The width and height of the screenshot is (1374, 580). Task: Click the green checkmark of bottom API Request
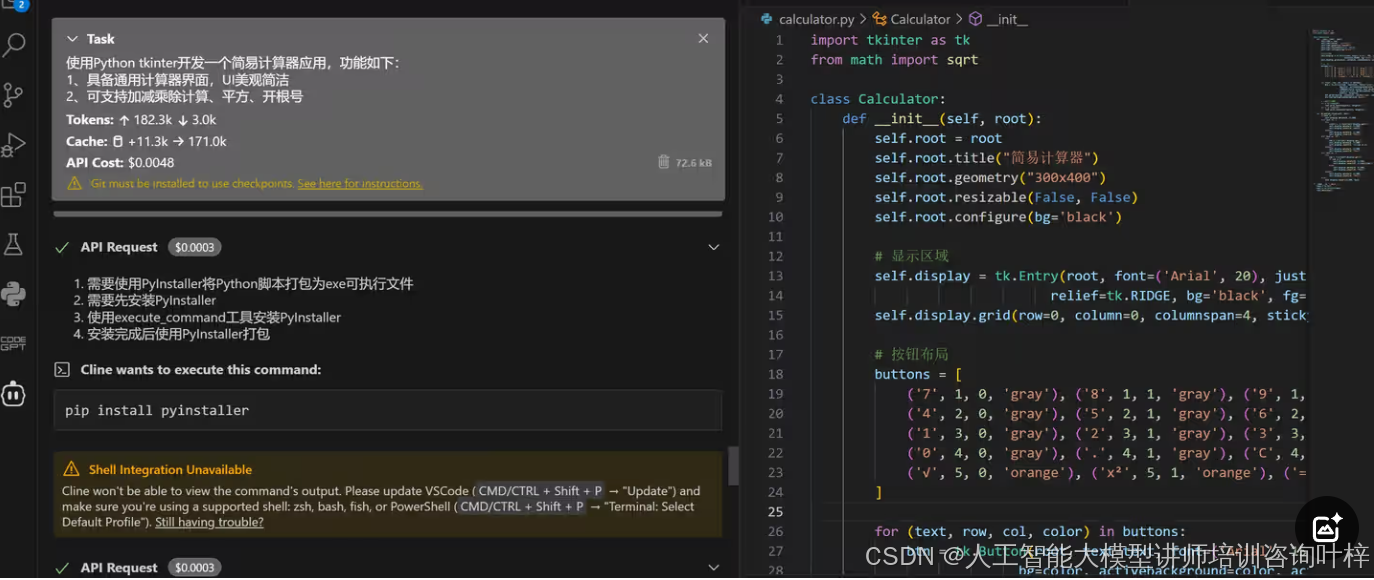(62, 567)
